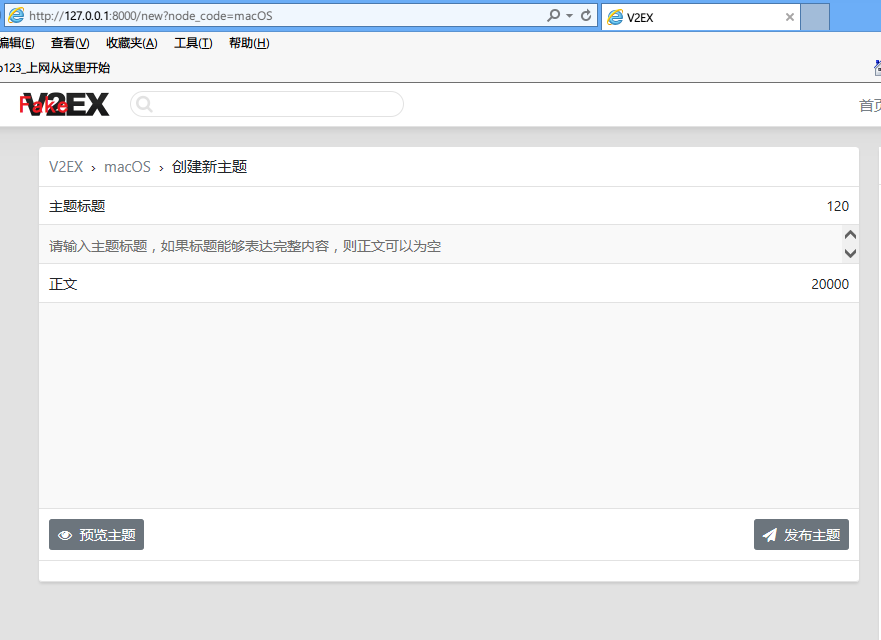Click the Fake V2EX logo
The width and height of the screenshot is (881, 640).
click(x=64, y=105)
